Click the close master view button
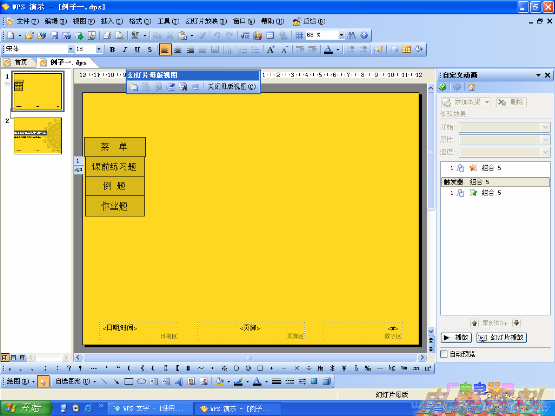Viewport: 555px width, 416px height. click(231, 86)
